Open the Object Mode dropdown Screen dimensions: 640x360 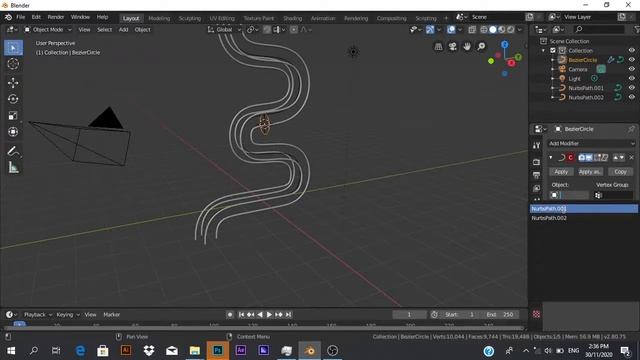click(48, 30)
